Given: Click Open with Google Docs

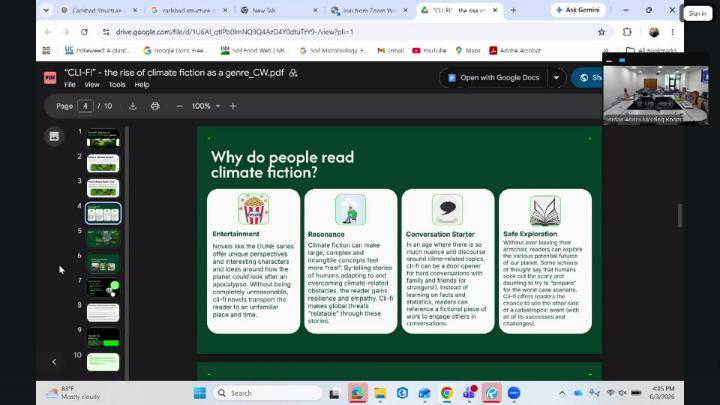Looking at the screenshot, I should 494,78.
